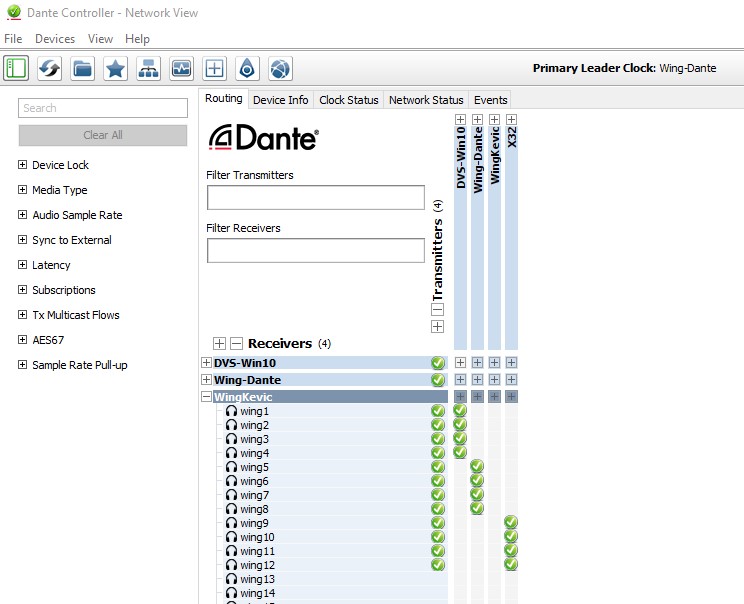This screenshot has width=744, height=604.
Task: Toggle the wing7 subscription from Wing-Dante
Action: click(x=477, y=494)
